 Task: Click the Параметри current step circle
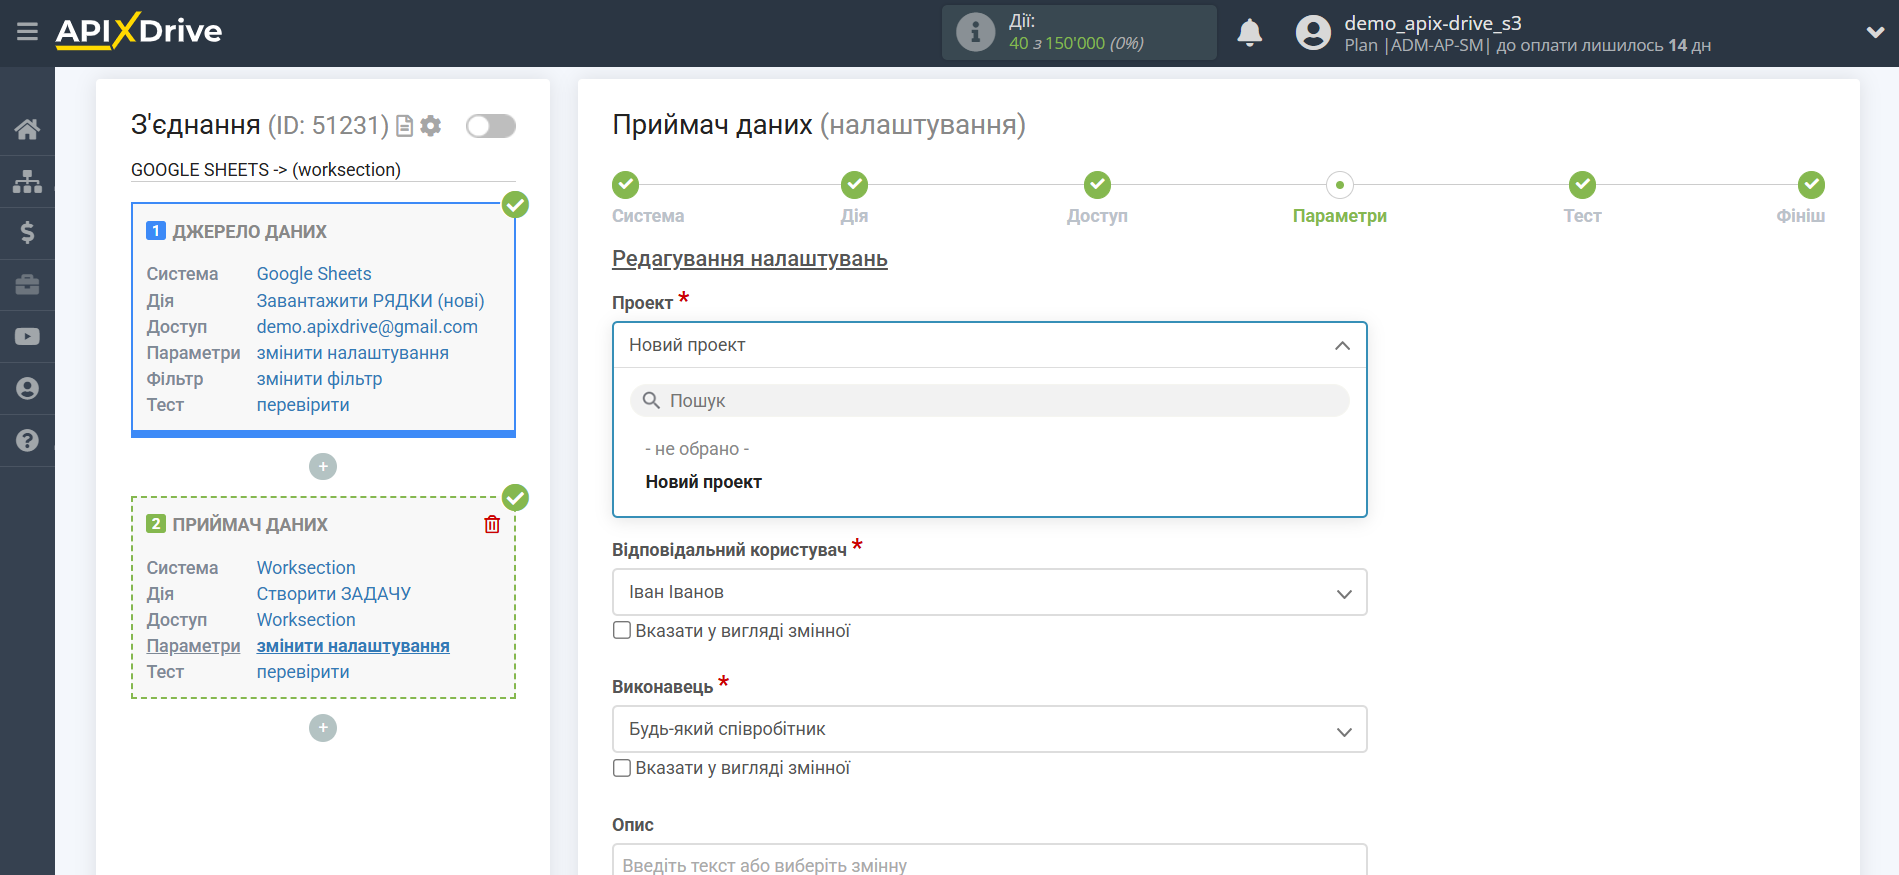pos(1340,185)
